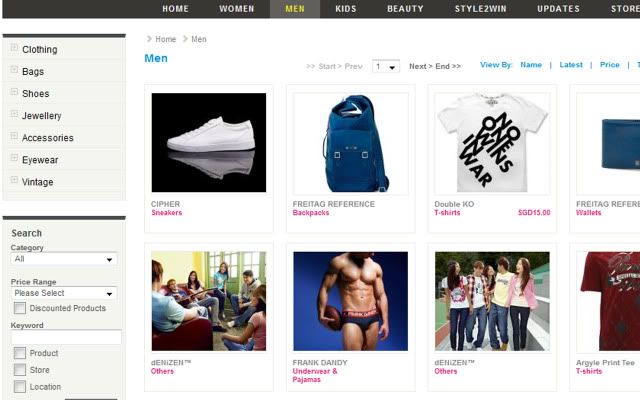Tick the Store keyword checkbox

[x=20, y=369]
